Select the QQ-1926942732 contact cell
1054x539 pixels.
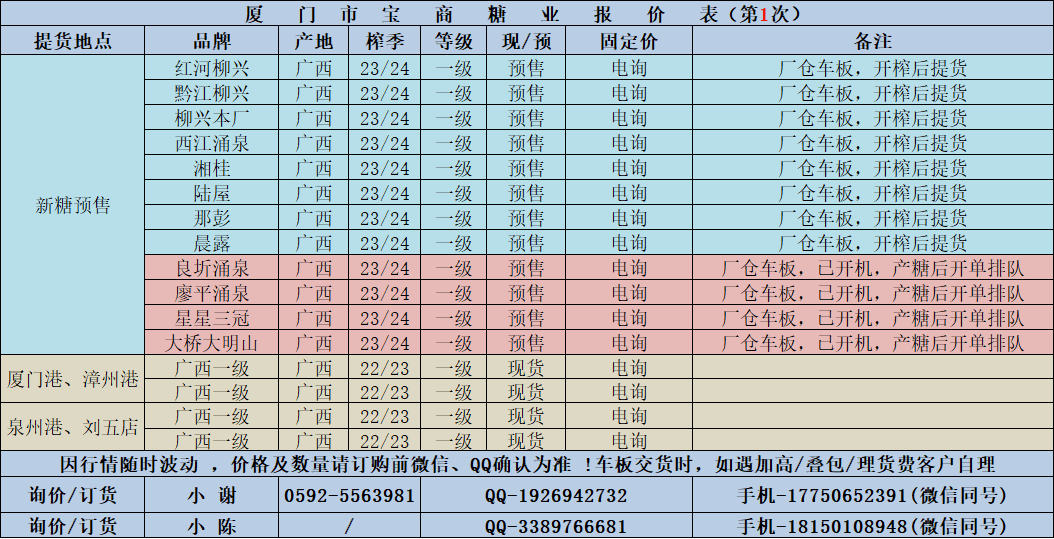coord(556,496)
